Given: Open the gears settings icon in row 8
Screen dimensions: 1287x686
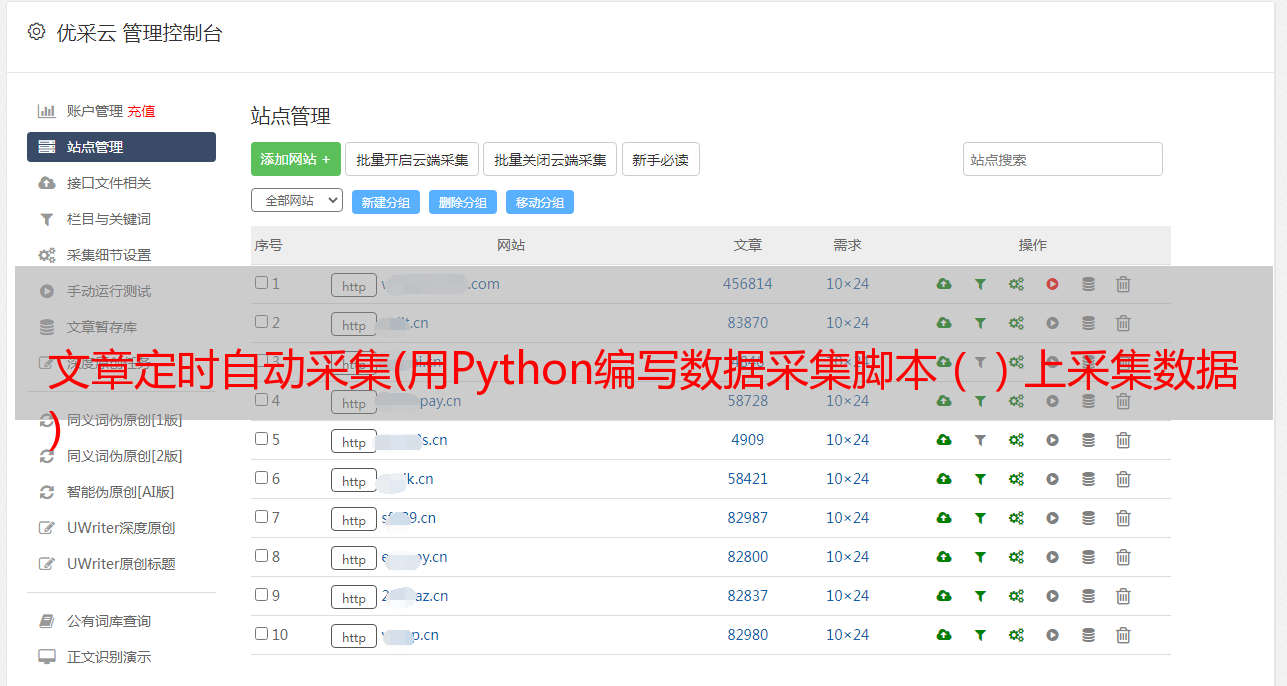Looking at the screenshot, I should [1016, 557].
